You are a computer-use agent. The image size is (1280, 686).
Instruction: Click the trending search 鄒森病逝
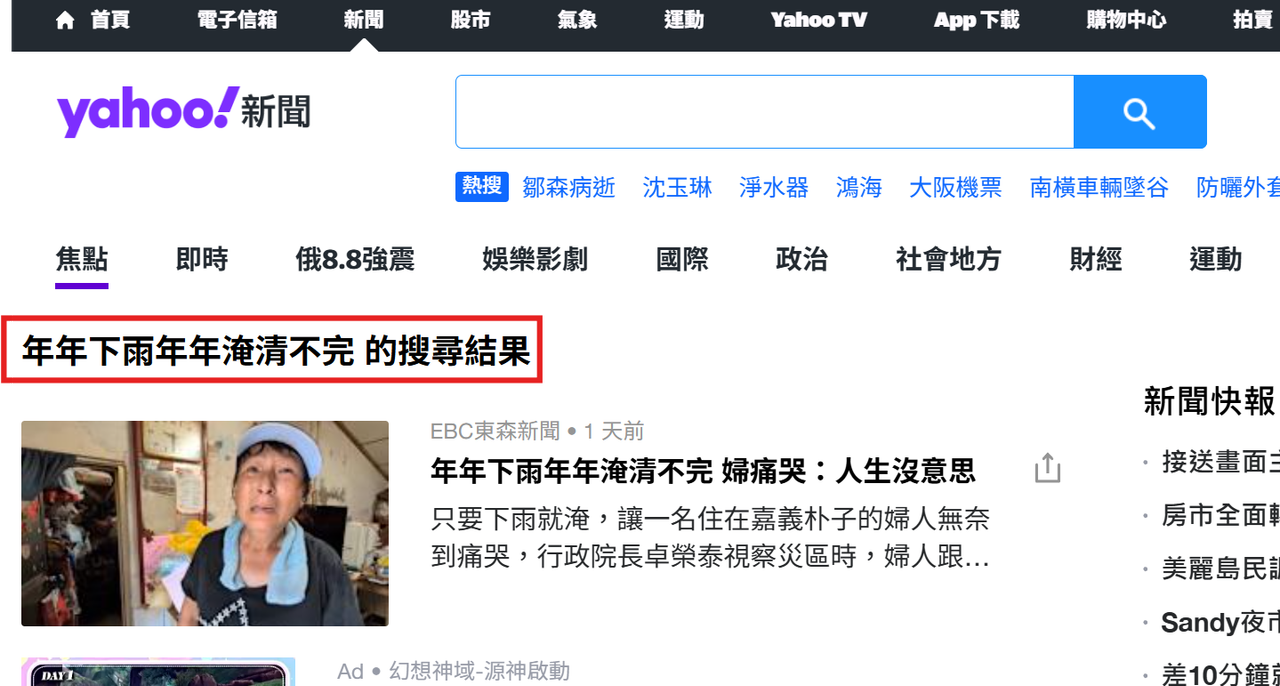569,187
